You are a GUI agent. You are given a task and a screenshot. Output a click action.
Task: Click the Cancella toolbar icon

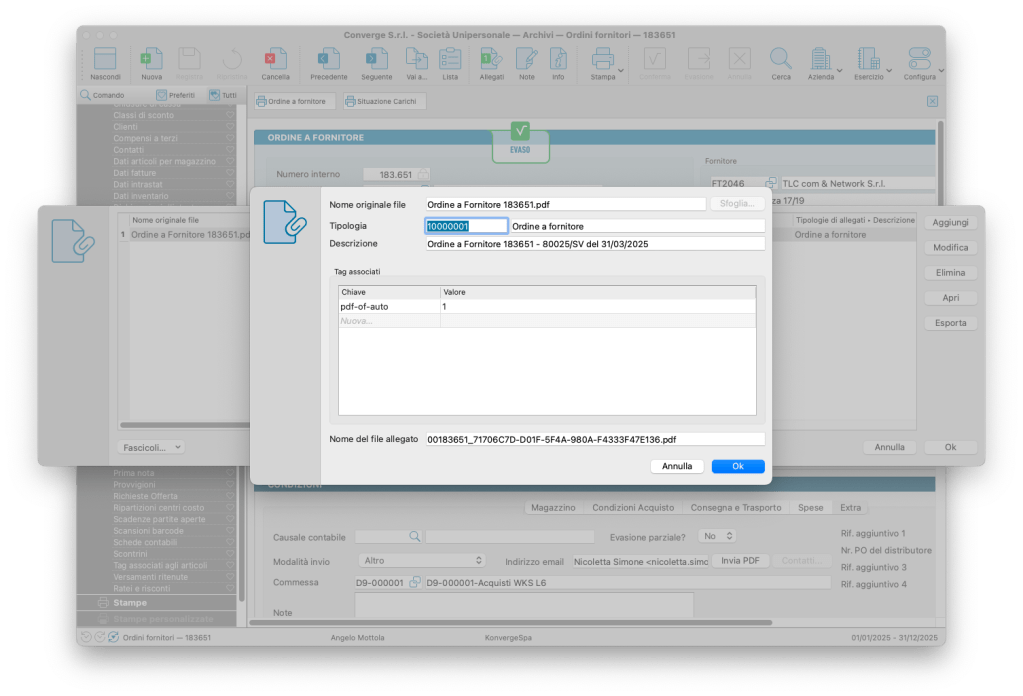(275, 60)
